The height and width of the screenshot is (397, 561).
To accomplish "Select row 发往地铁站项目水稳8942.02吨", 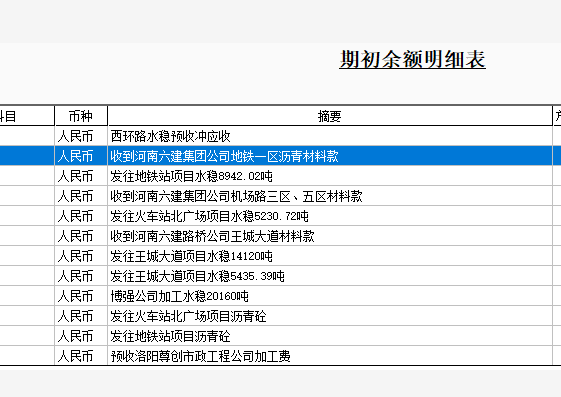I will point(280,176).
